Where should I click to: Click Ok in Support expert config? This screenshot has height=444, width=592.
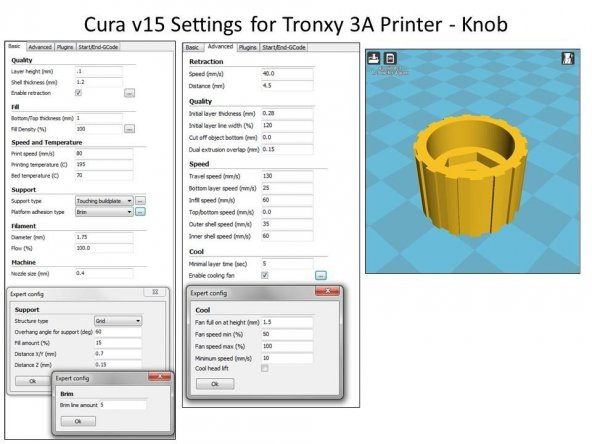(32, 381)
